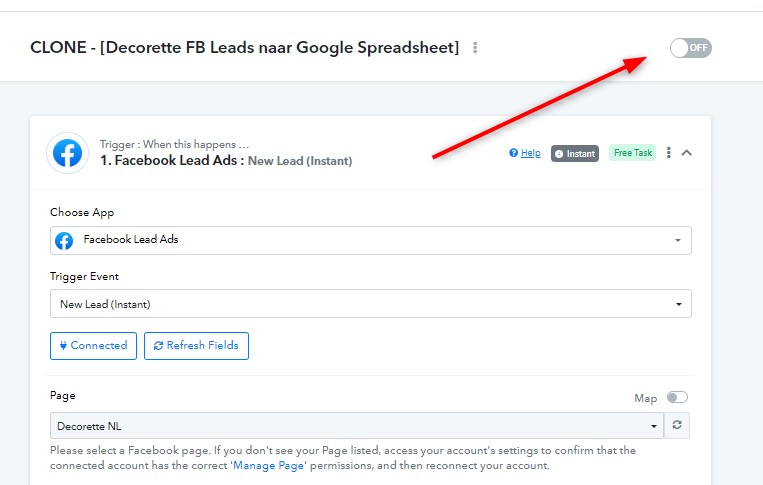
Task: Click the blue Help question-mark icon
Action: pyautogui.click(x=513, y=153)
